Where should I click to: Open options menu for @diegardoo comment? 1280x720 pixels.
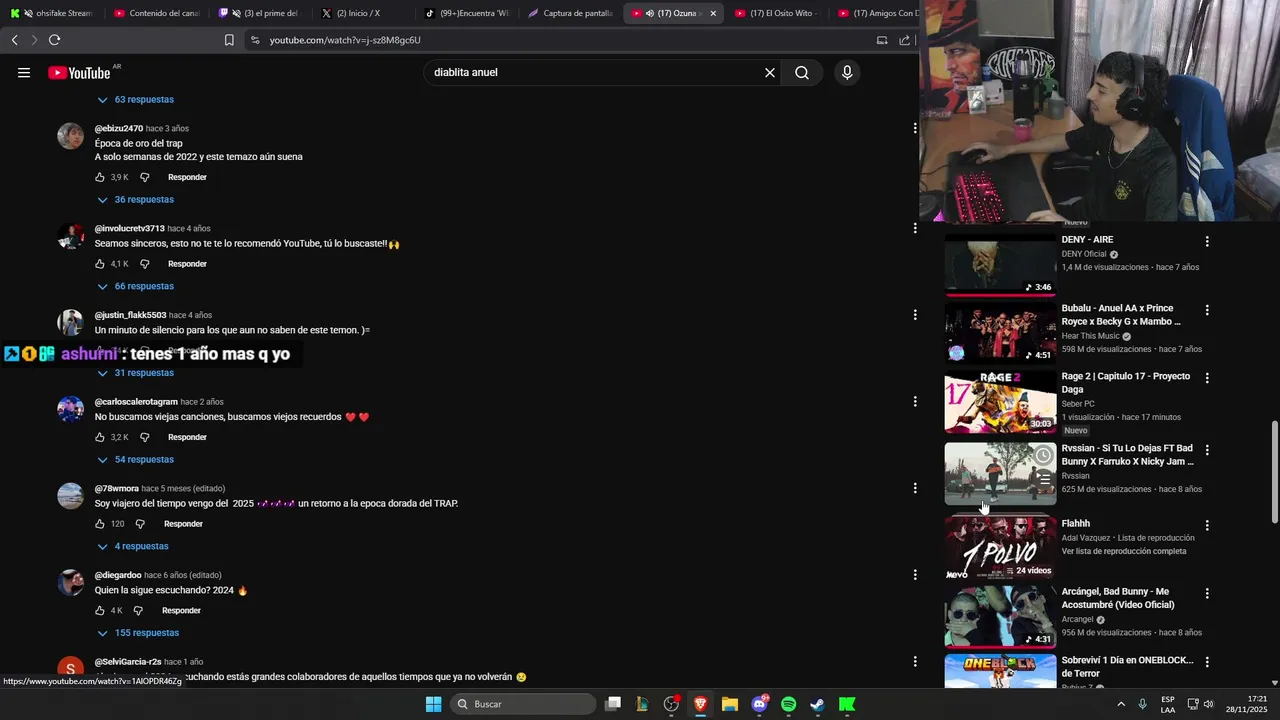(914, 575)
